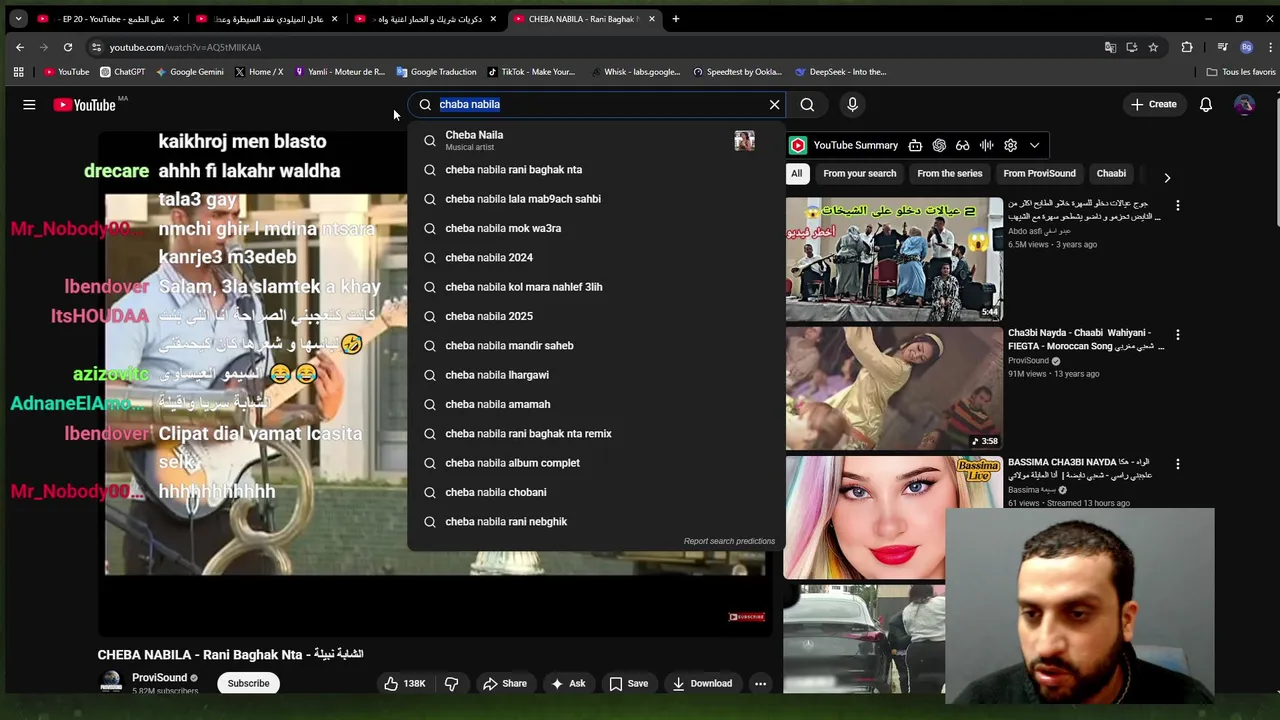Open the browser Extensions puzzle icon

1187,47
